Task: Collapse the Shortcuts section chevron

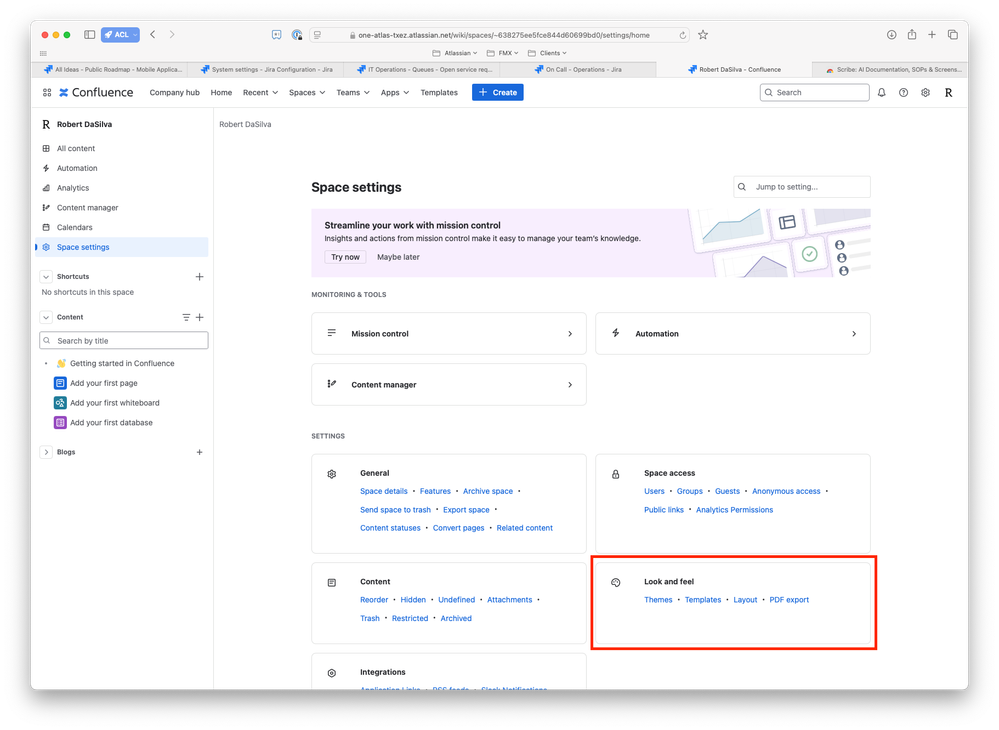Action: [46, 276]
